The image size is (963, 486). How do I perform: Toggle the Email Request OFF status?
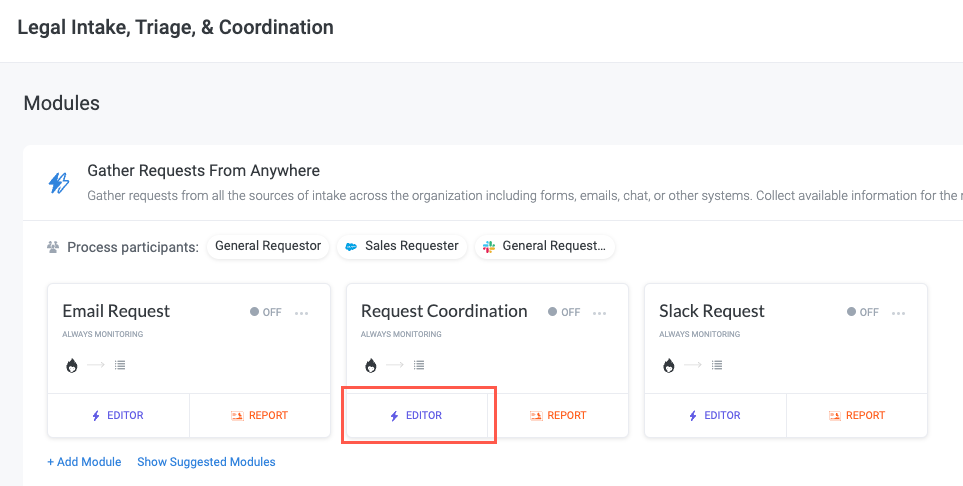(266, 312)
